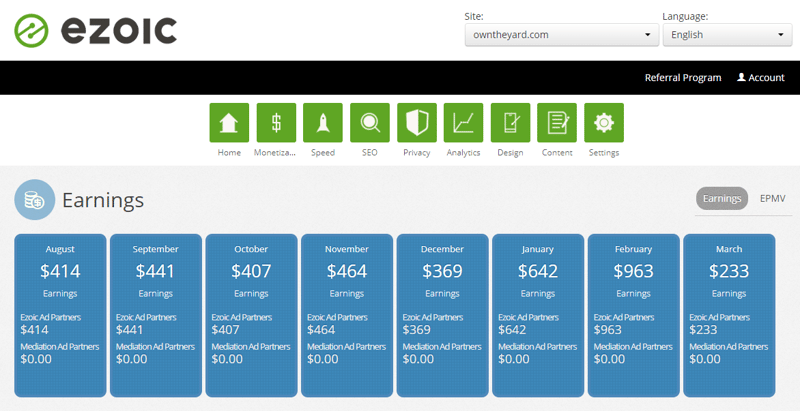Expand the Site dropdown showing owntheyard.com
This screenshot has height=411, width=800.
point(562,35)
